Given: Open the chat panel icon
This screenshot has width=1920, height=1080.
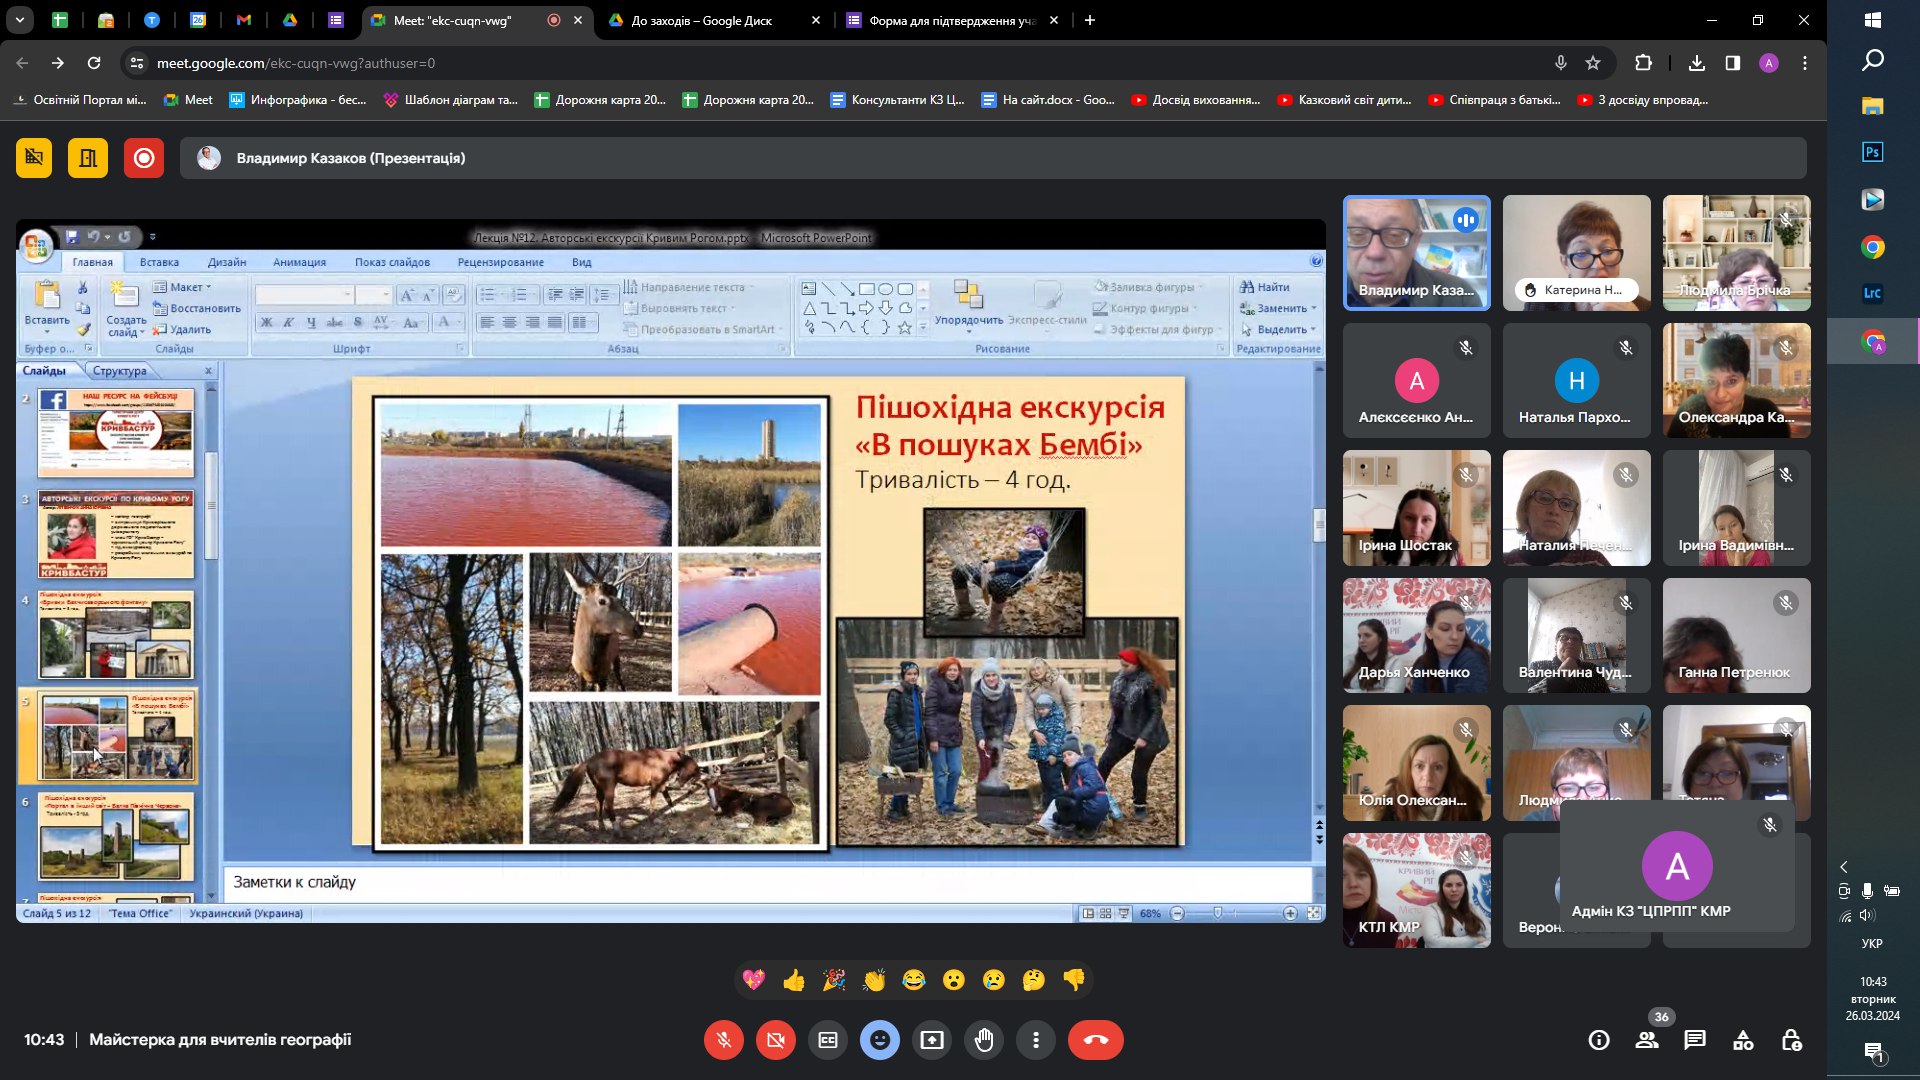Looking at the screenshot, I should click(x=1695, y=1040).
